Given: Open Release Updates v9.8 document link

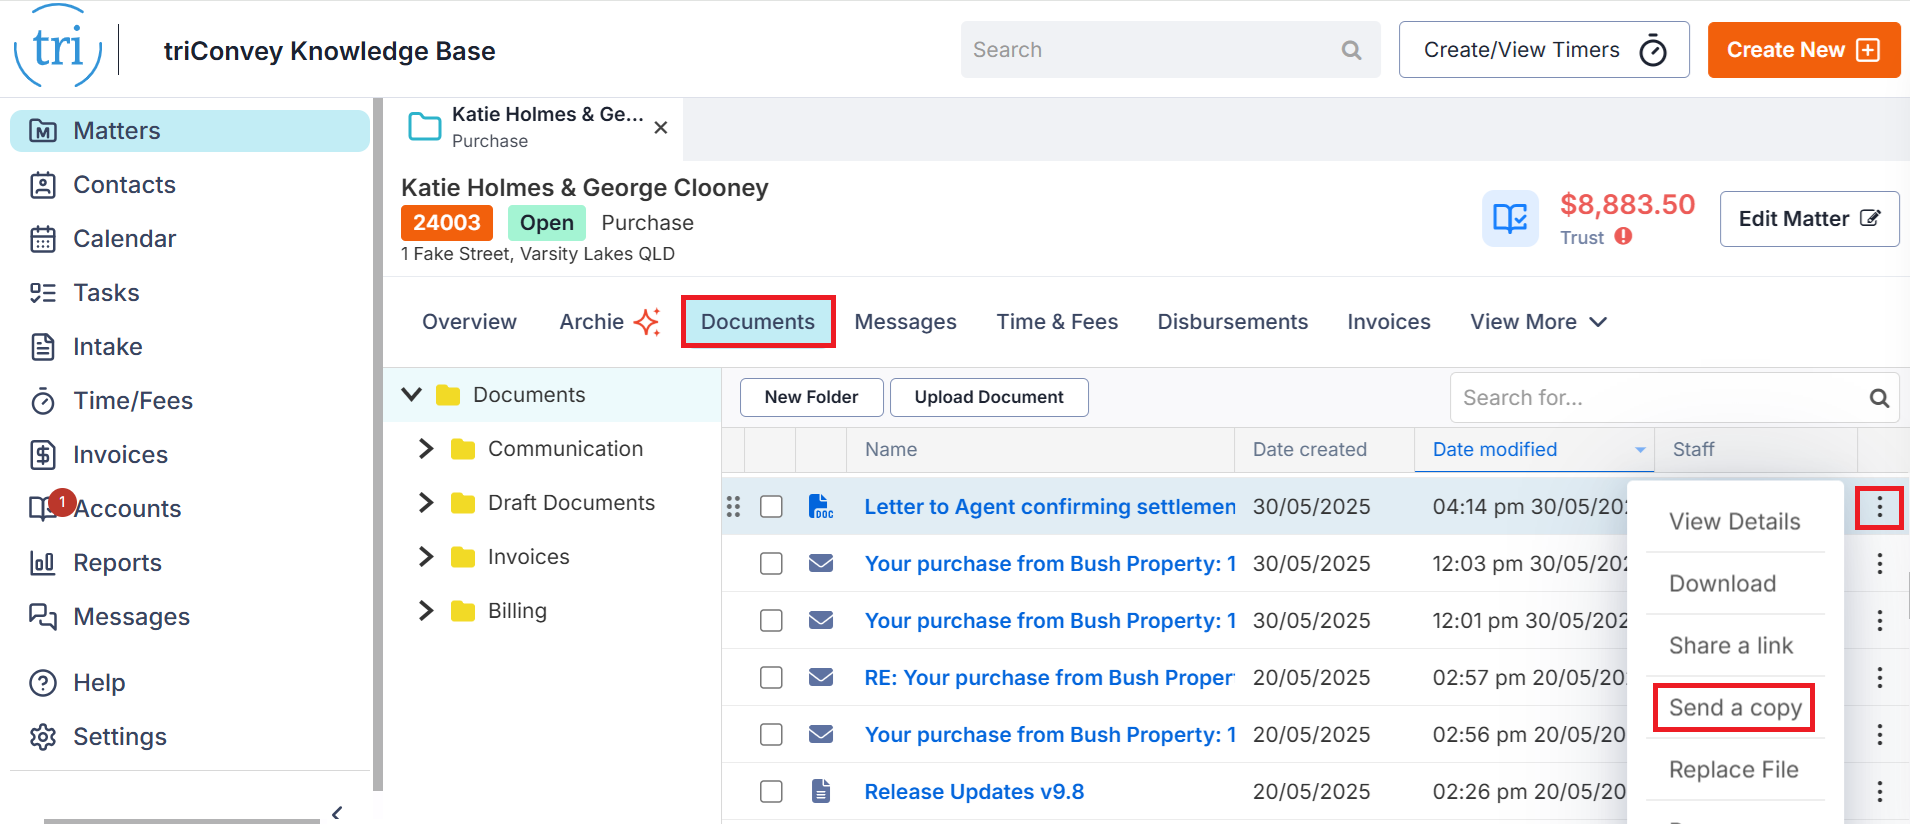Looking at the screenshot, I should coord(974,792).
